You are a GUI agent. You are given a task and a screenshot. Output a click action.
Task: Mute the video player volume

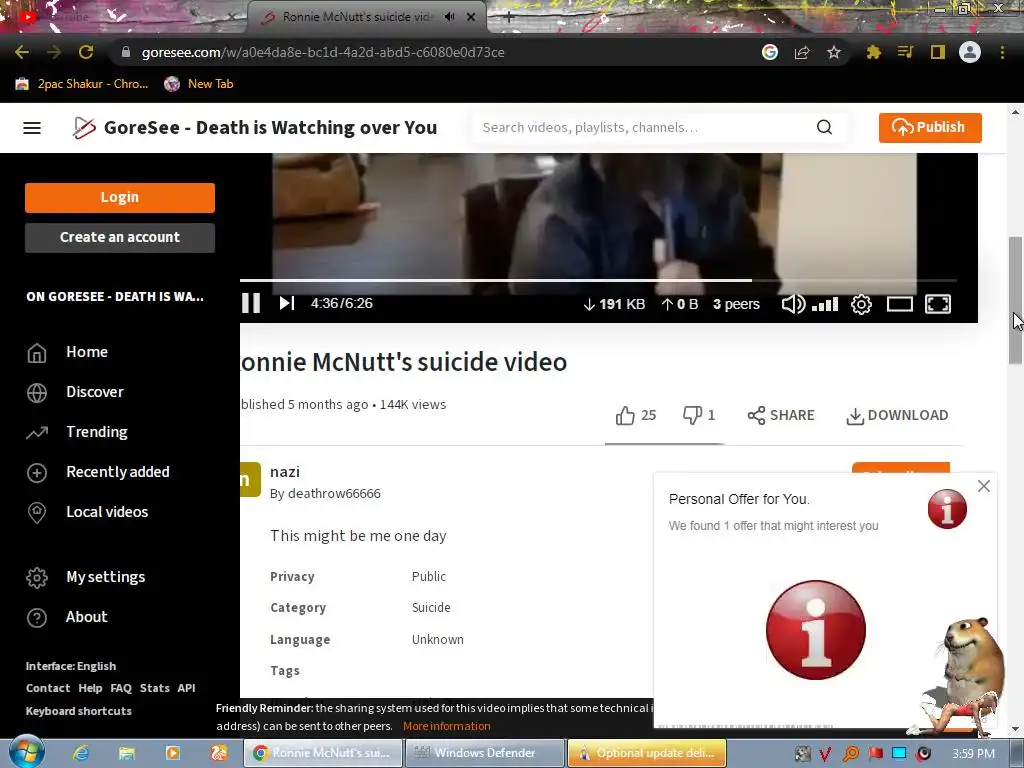click(x=793, y=304)
